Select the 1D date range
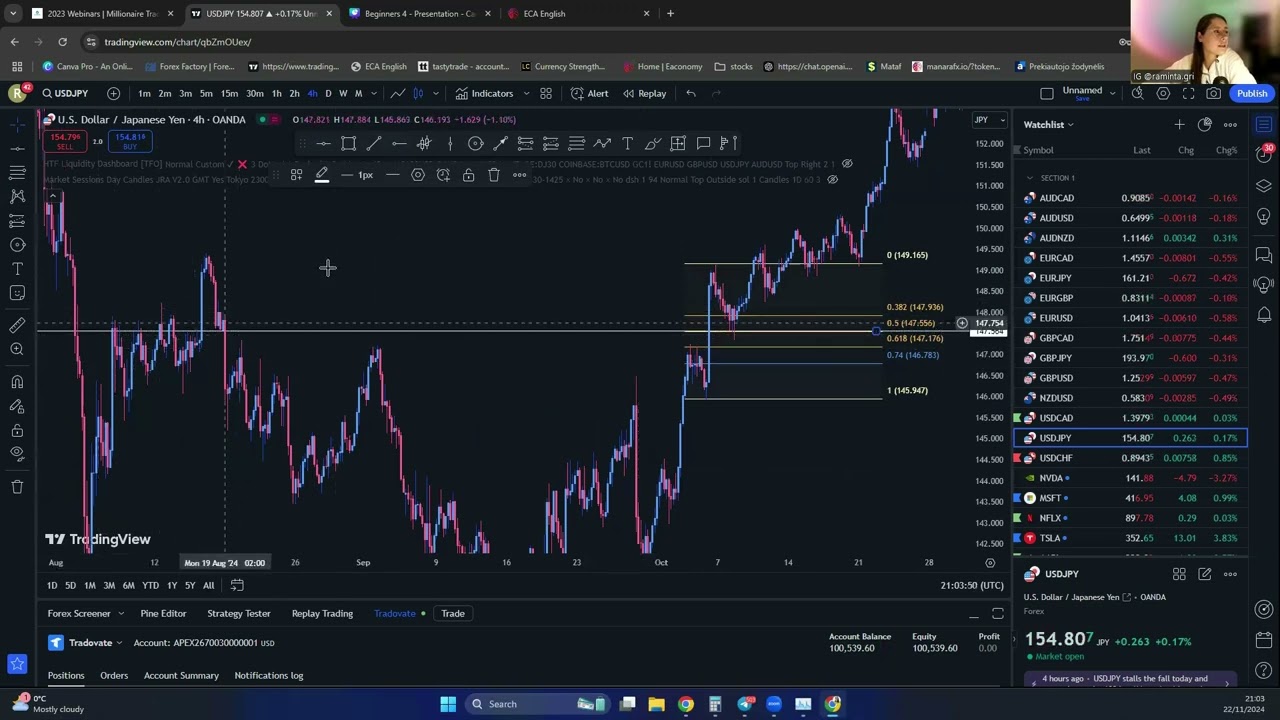This screenshot has width=1280, height=720. pos(52,585)
